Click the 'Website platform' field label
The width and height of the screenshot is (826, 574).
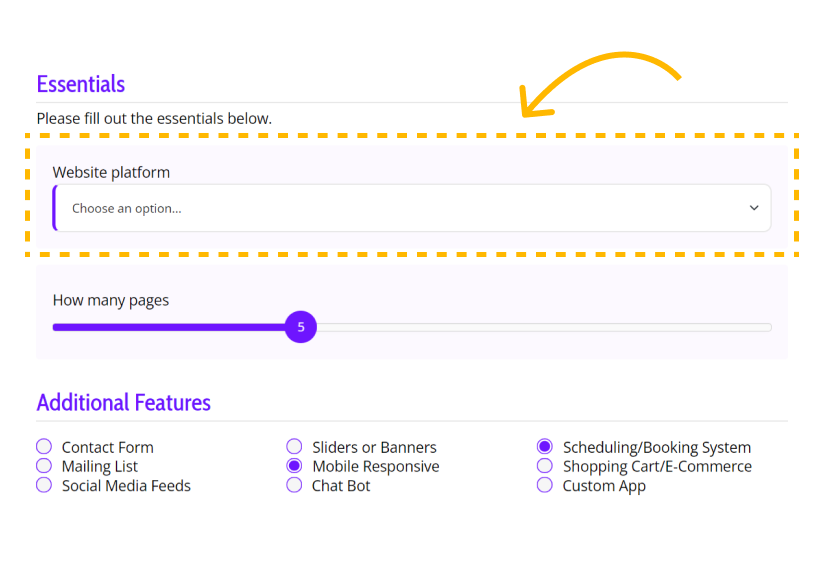point(111,172)
